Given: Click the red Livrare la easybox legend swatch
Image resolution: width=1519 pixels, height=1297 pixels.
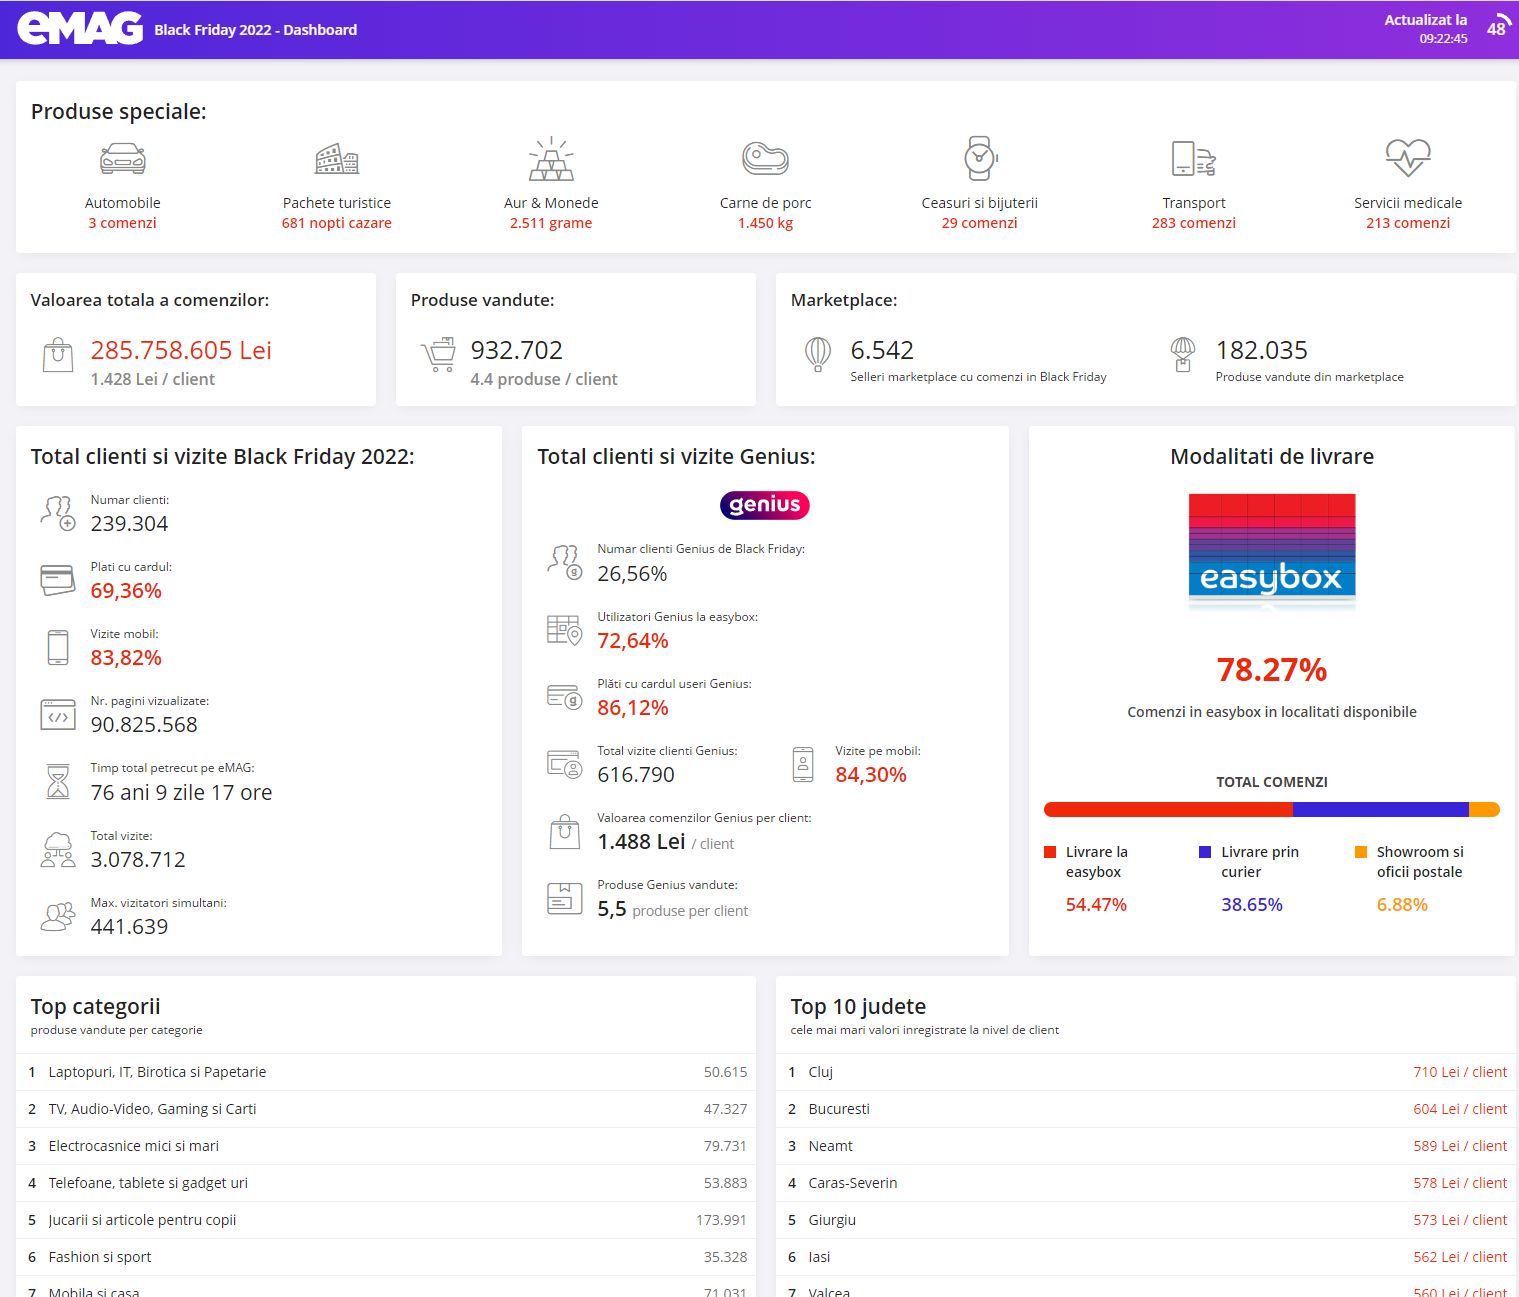Looking at the screenshot, I should (1050, 852).
